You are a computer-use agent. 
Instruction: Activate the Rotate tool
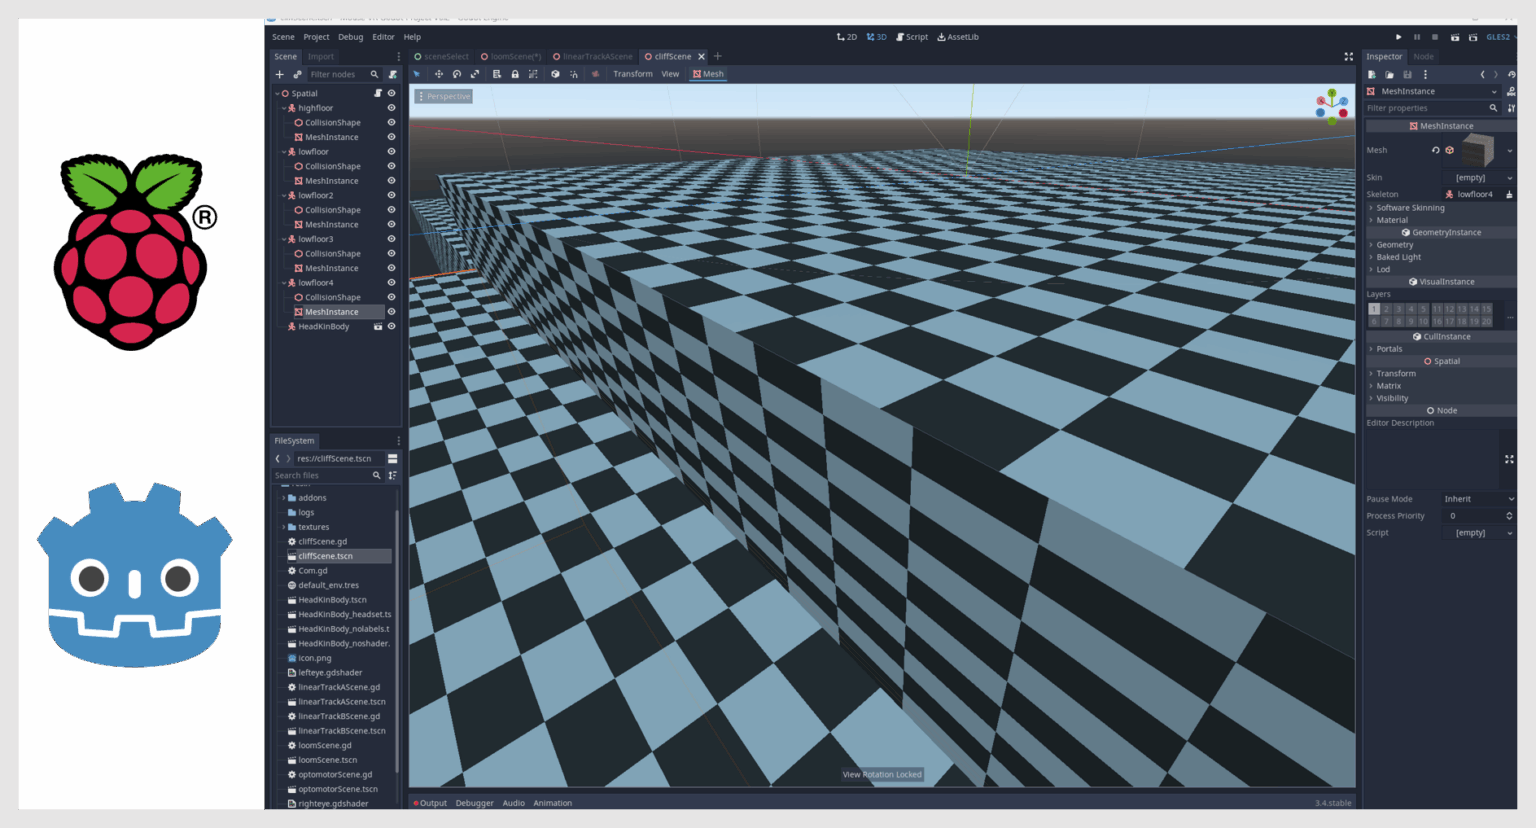457,73
